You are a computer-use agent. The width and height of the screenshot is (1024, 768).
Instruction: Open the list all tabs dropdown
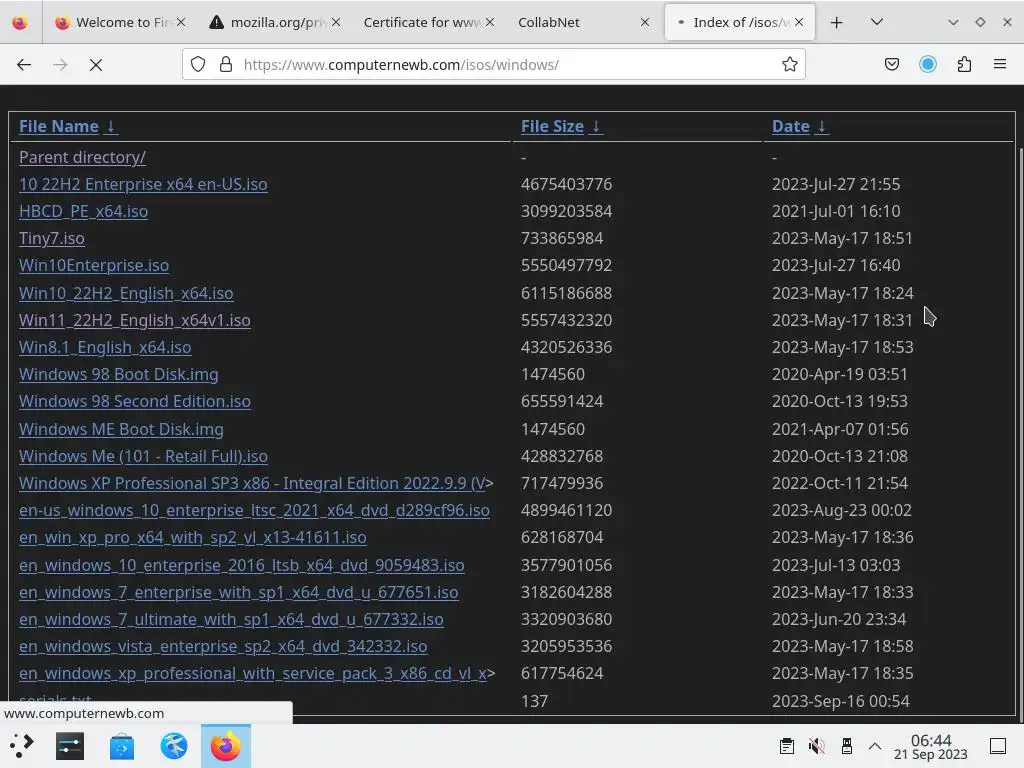pos(877,22)
